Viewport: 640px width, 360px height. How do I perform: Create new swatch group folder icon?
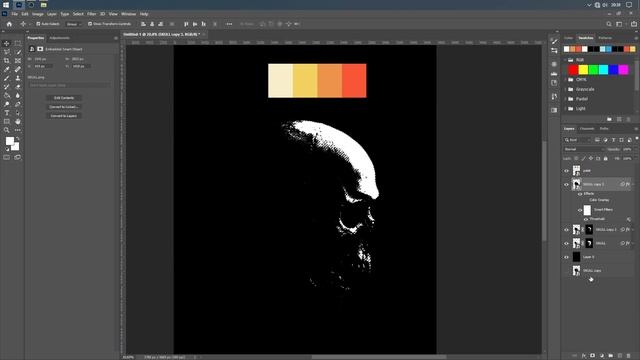(609, 119)
